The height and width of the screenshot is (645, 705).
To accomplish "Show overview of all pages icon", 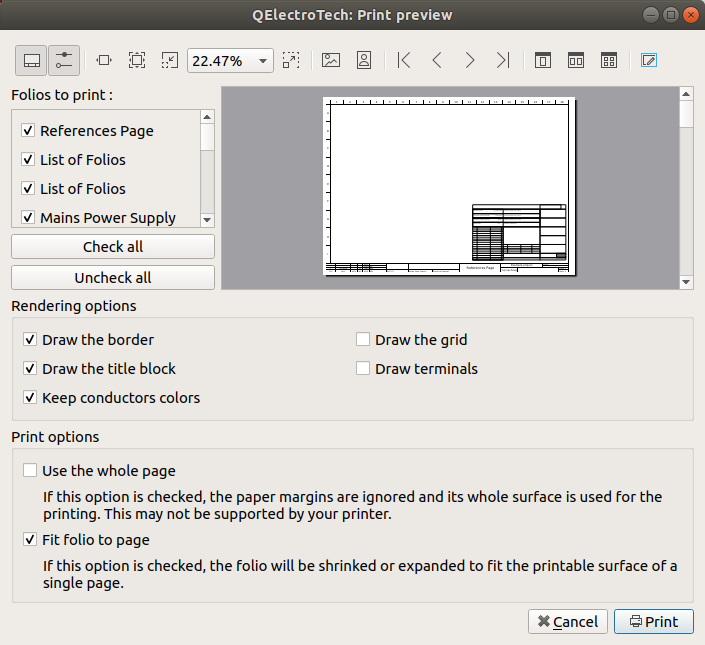I will [x=609, y=60].
